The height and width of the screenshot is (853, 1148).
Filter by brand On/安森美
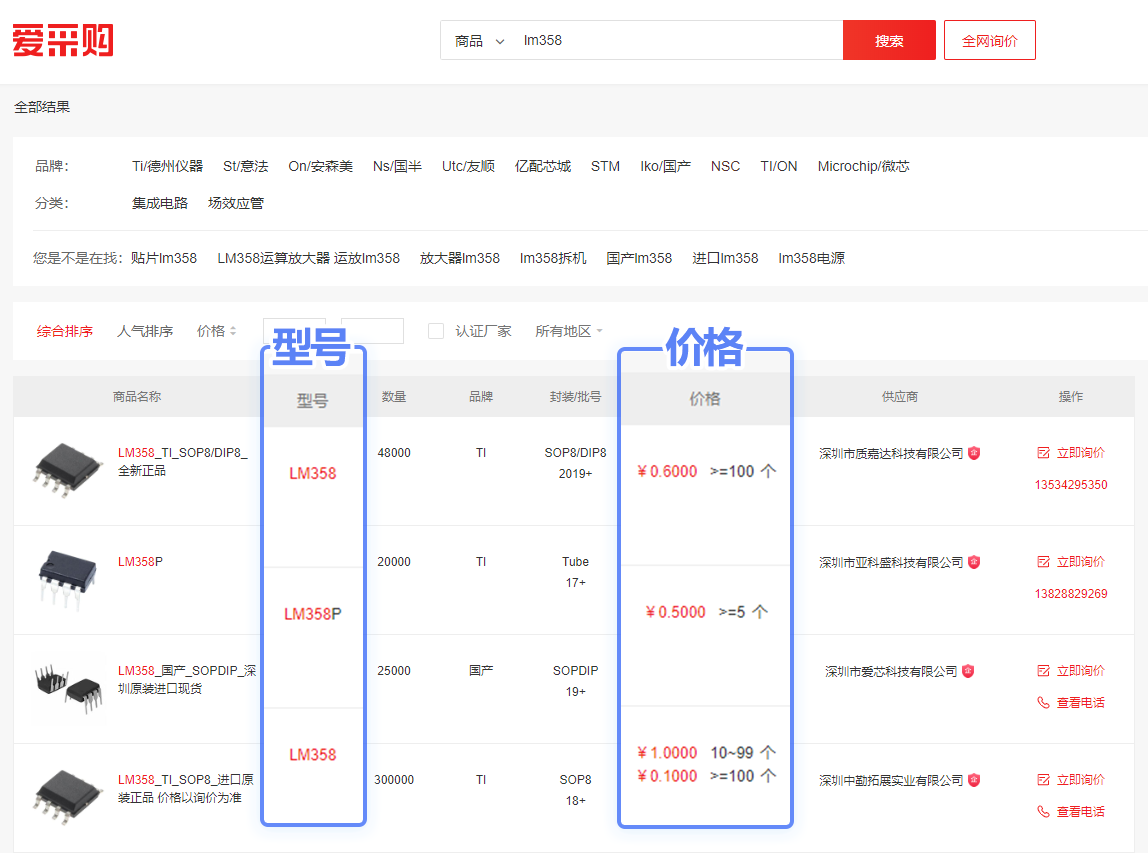[x=320, y=166]
